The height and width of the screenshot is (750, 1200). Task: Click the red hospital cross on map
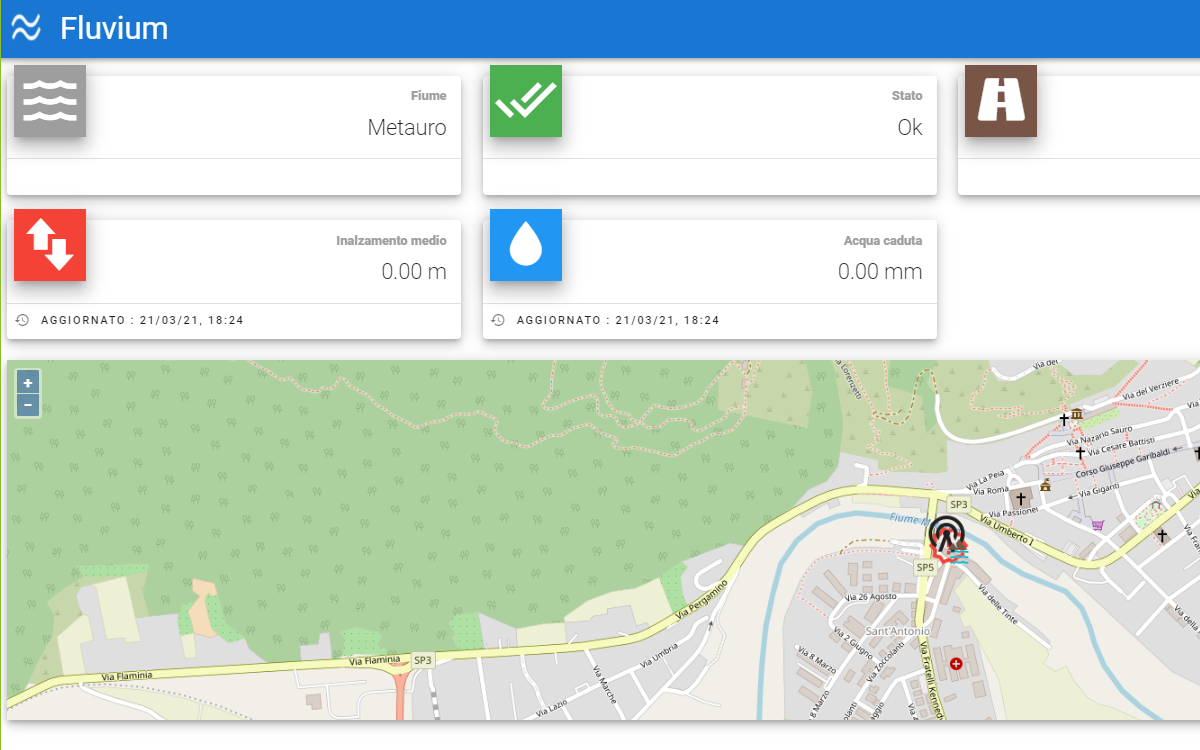[x=957, y=663]
